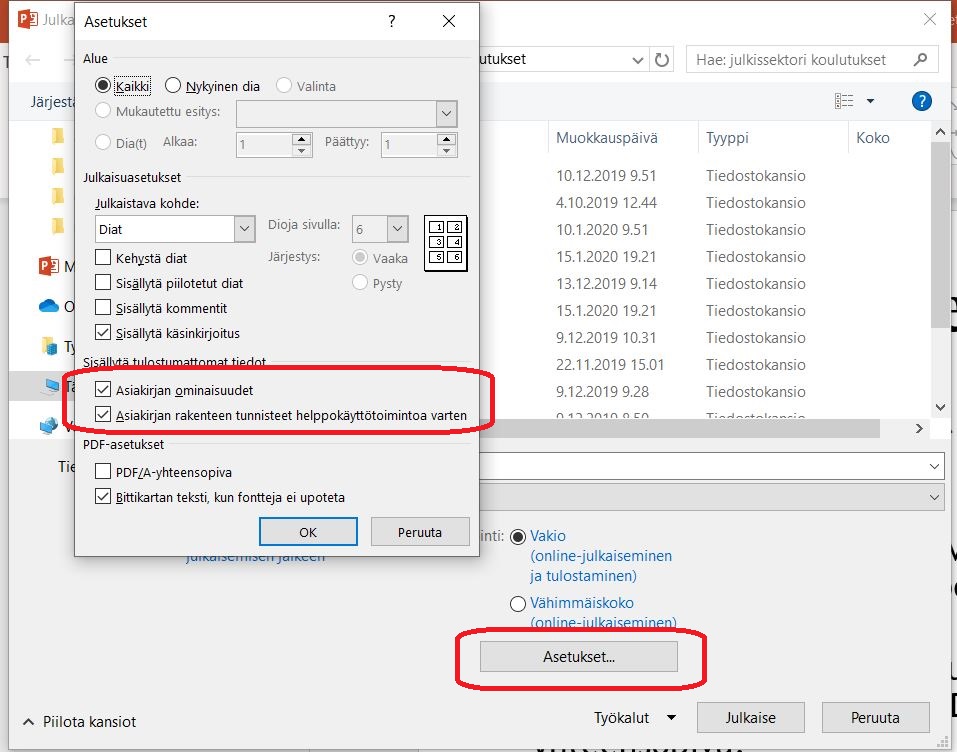The width and height of the screenshot is (957, 752).
Task: Select the row dated 4.10.2019 12.44
Action: pyautogui.click(x=705, y=203)
